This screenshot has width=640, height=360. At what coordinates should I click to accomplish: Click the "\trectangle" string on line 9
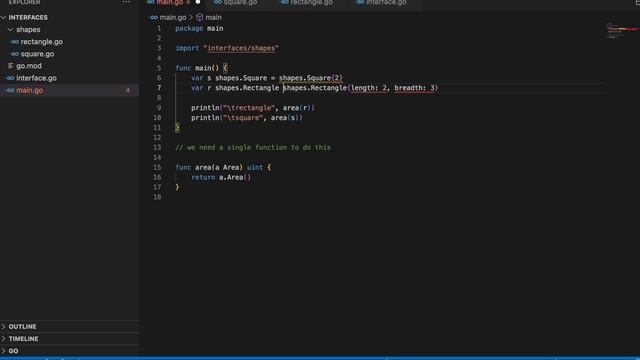tap(249, 108)
